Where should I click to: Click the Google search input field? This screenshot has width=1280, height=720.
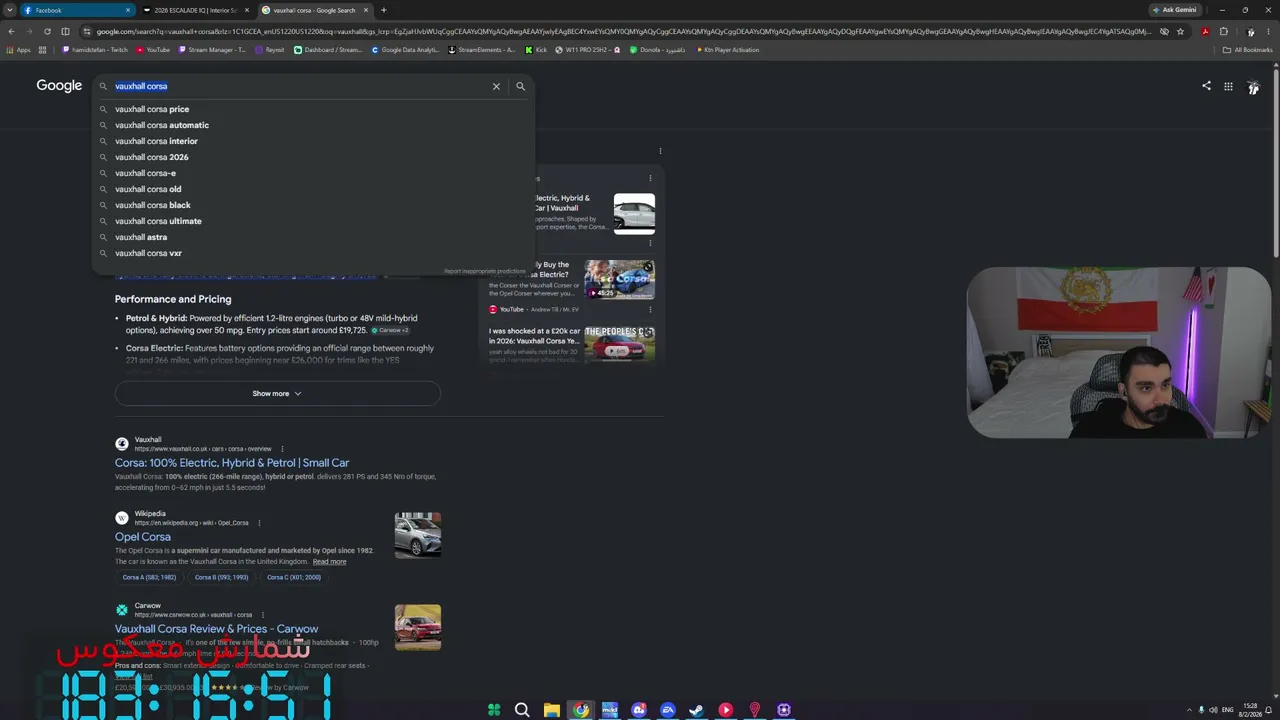click(300, 86)
